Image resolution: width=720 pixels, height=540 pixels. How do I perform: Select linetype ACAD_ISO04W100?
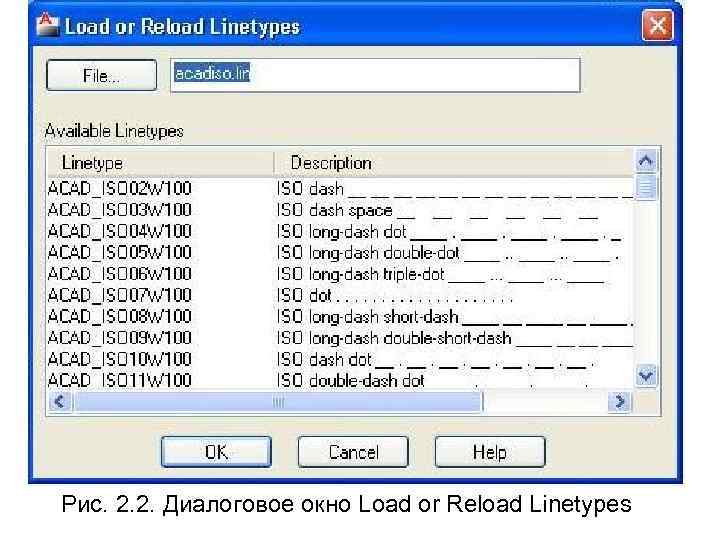click(x=119, y=231)
